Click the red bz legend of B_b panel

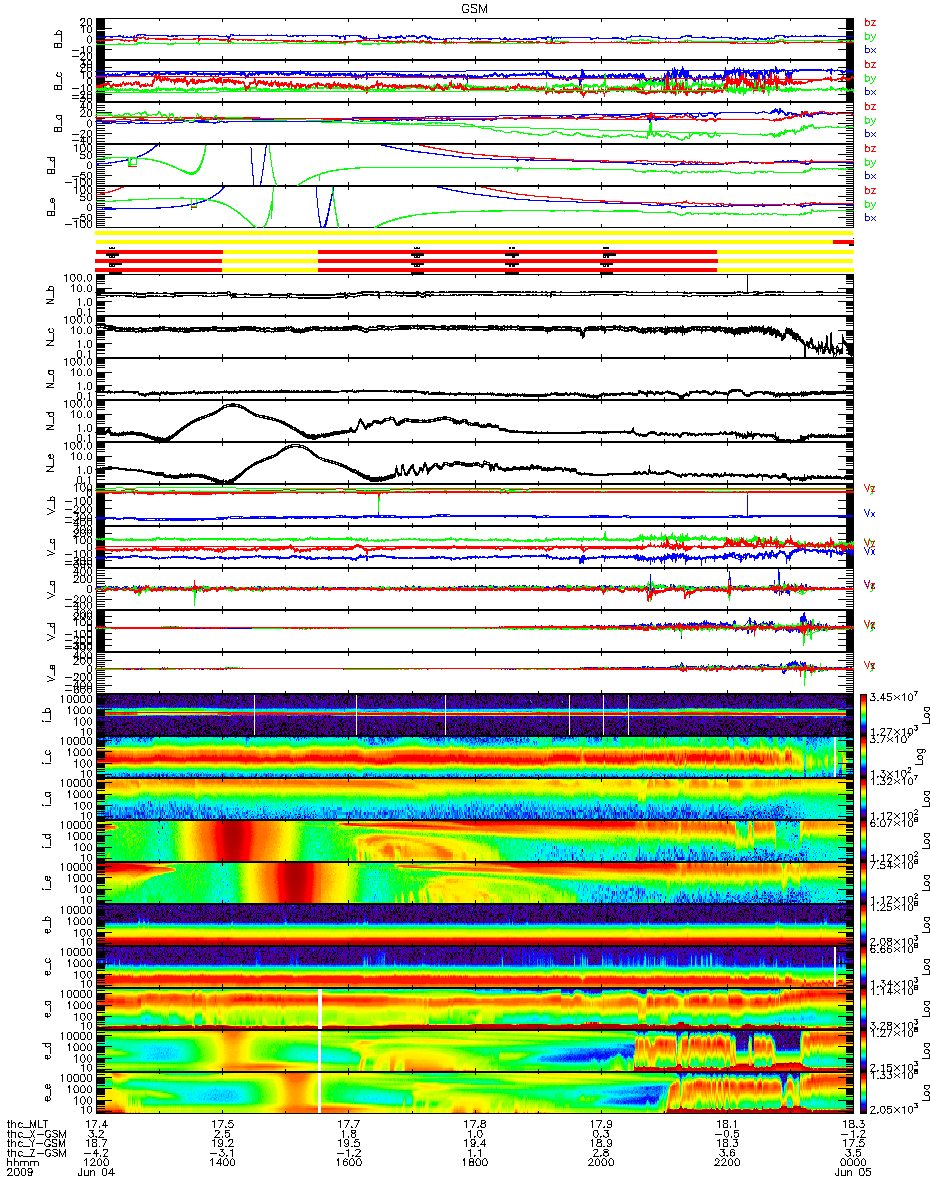pyautogui.click(x=870, y=23)
